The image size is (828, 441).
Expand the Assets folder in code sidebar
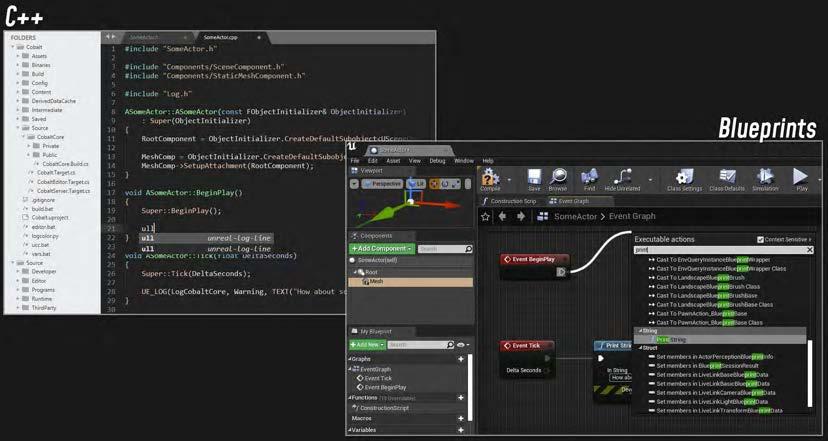[17, 56]
